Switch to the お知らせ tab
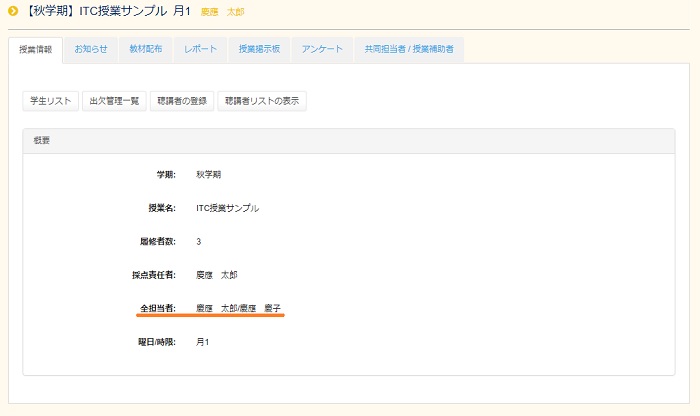 coord(91,49)
